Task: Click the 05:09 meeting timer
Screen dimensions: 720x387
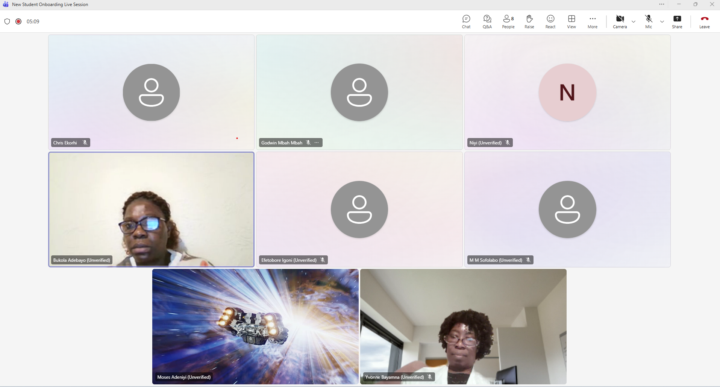Action: coord(33,22)
